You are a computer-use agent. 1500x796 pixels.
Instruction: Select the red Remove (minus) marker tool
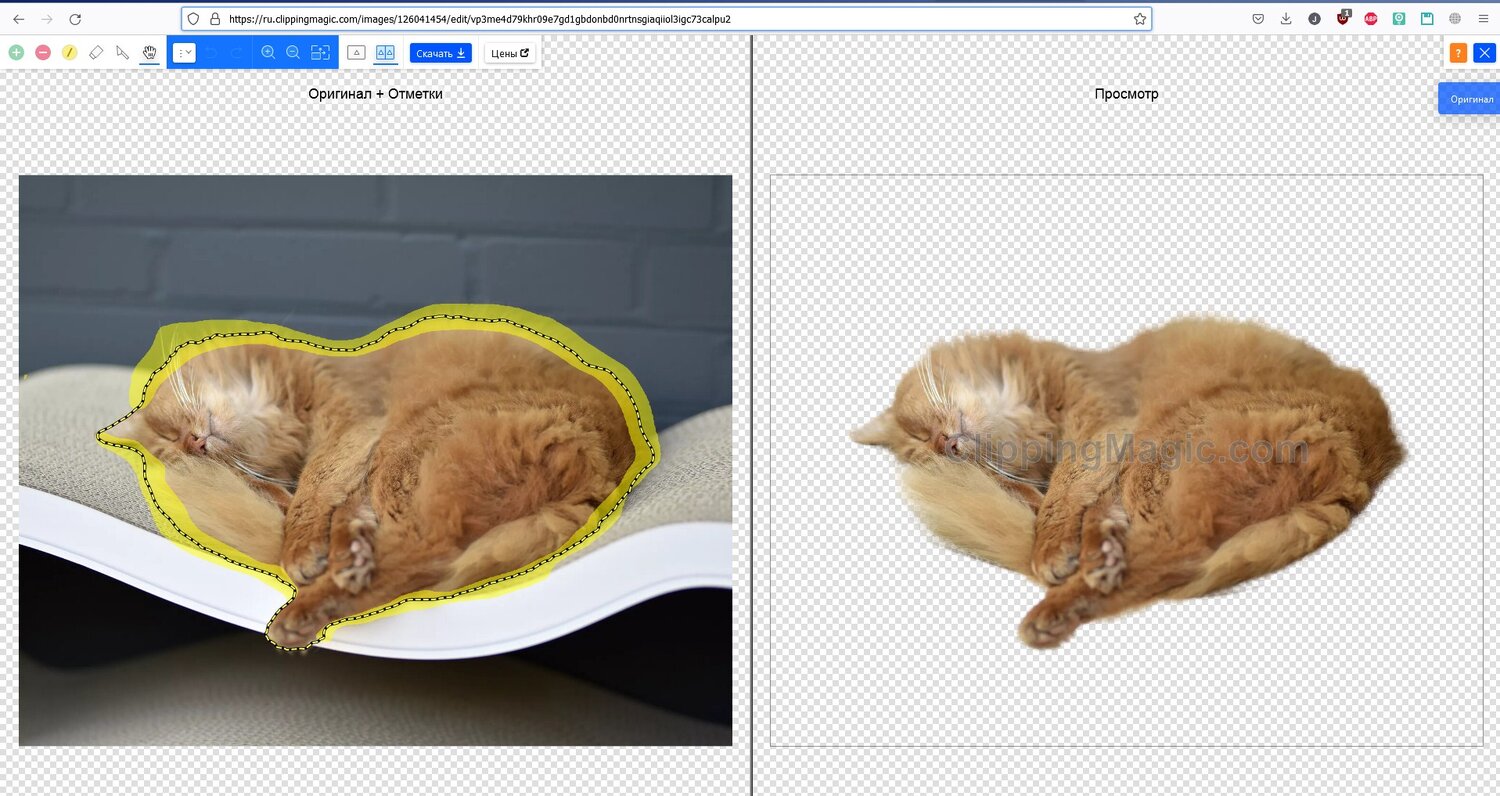click(x=43, y=52)
